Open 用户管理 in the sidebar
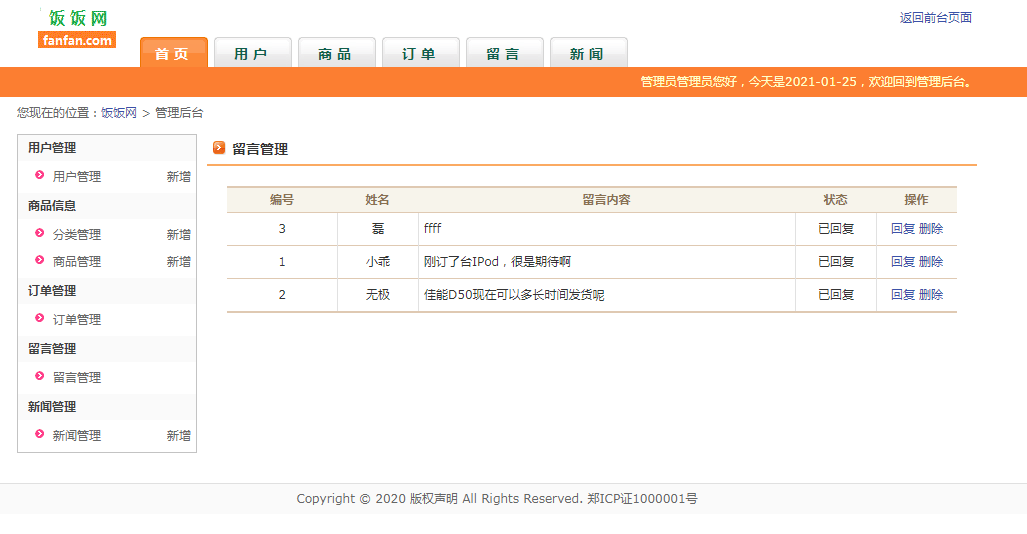This screenshot has width=1027, height=534. pyautogui.click(x=77, y=176)
